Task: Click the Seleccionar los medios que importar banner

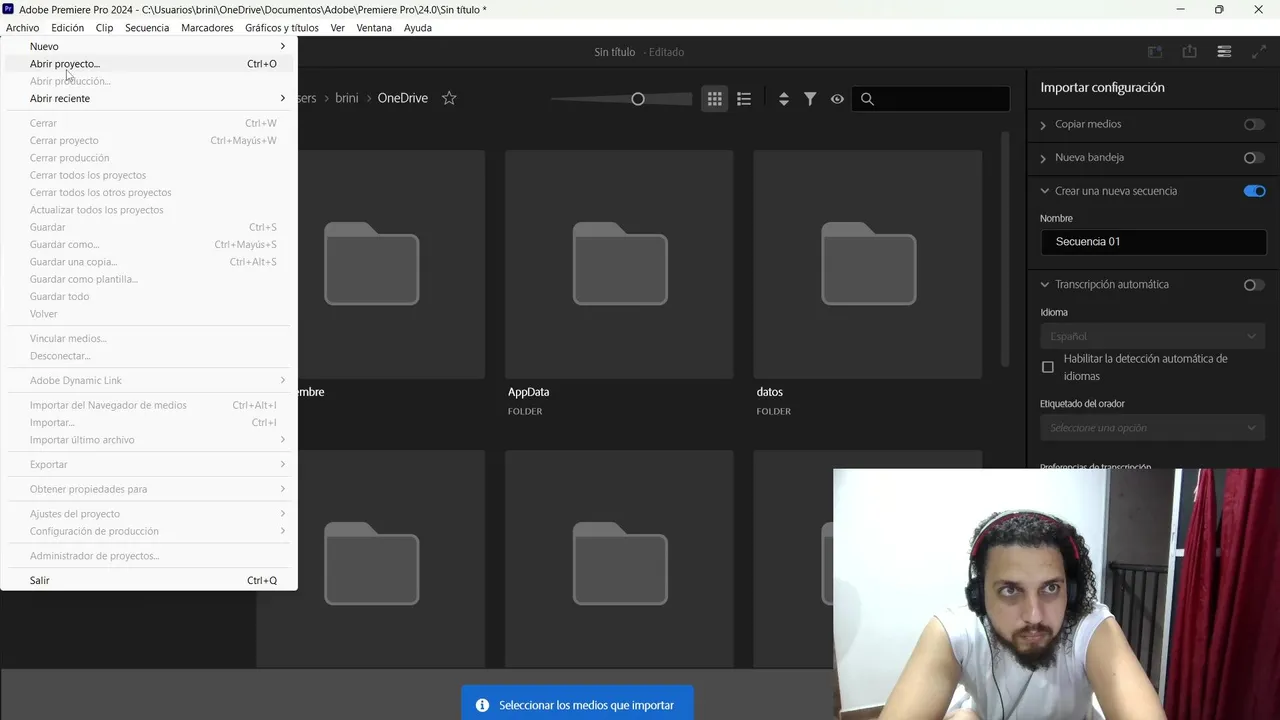Action: click(x=577, y=703)
